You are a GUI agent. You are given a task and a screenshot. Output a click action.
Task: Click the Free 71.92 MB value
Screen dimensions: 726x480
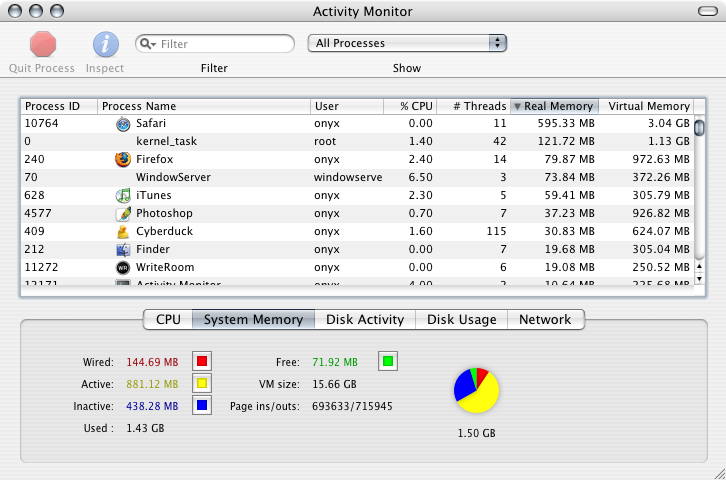coord(335,362)
